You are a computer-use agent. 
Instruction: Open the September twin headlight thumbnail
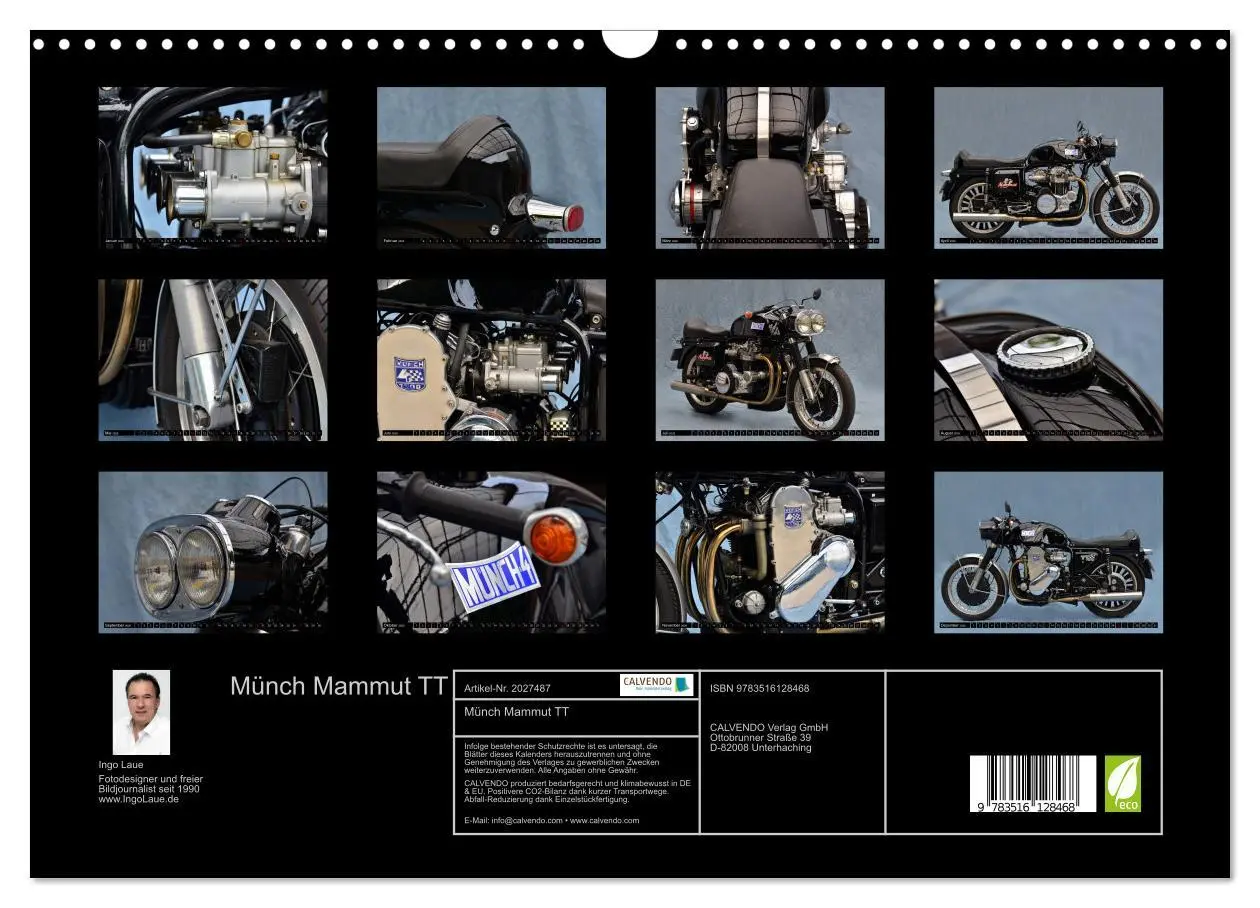coord(213,552)
